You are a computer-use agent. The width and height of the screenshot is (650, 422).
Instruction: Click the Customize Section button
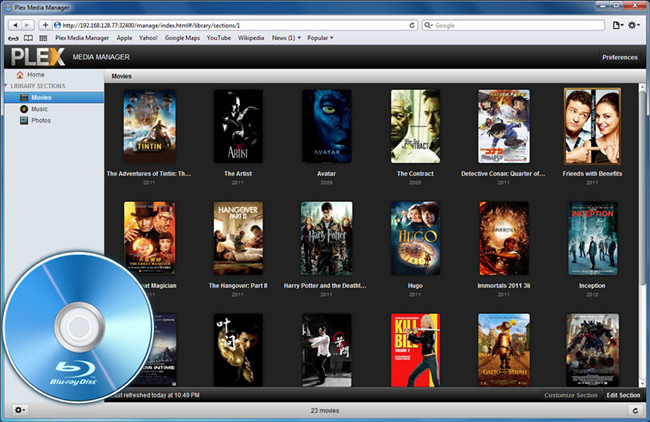tap(570, 395)
